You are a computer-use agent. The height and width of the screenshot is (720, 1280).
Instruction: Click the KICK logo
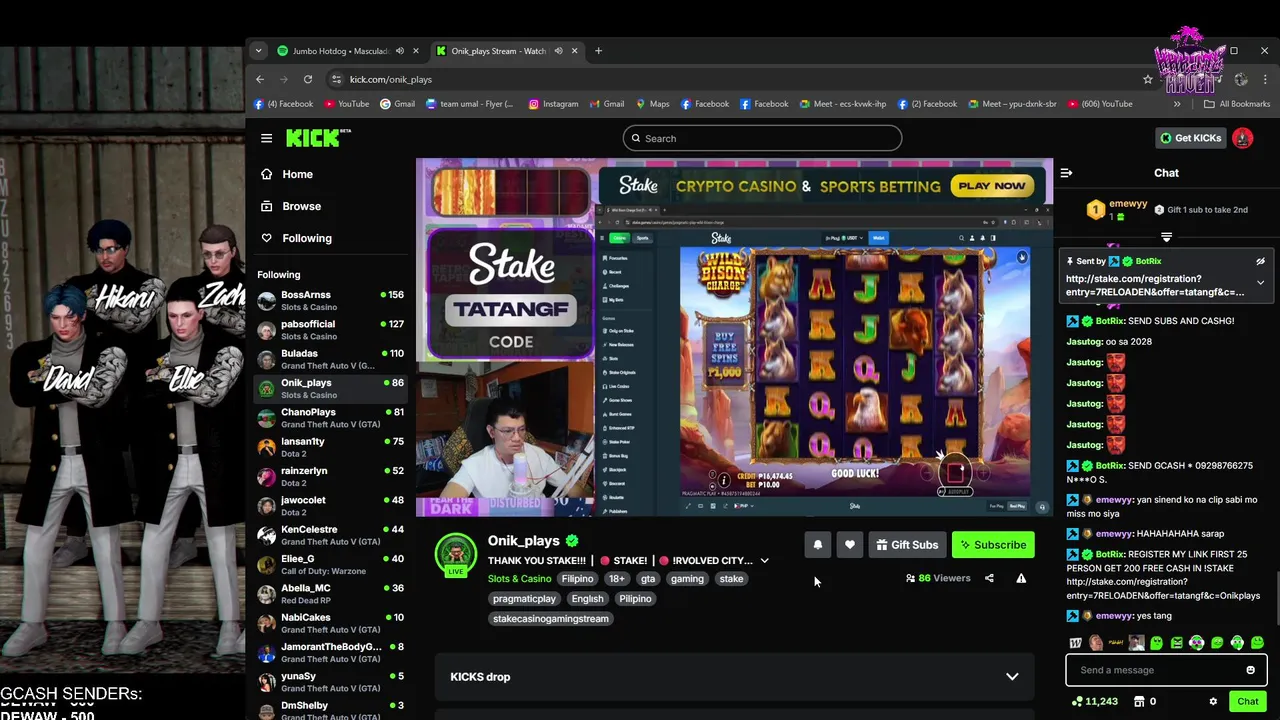(x=318, y=138)
